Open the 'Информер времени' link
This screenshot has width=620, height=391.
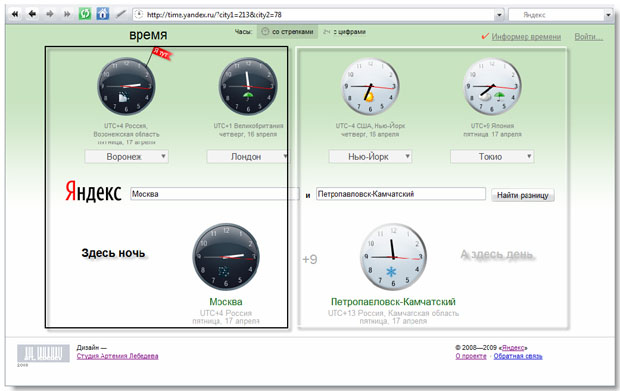[x=526, y=36]
